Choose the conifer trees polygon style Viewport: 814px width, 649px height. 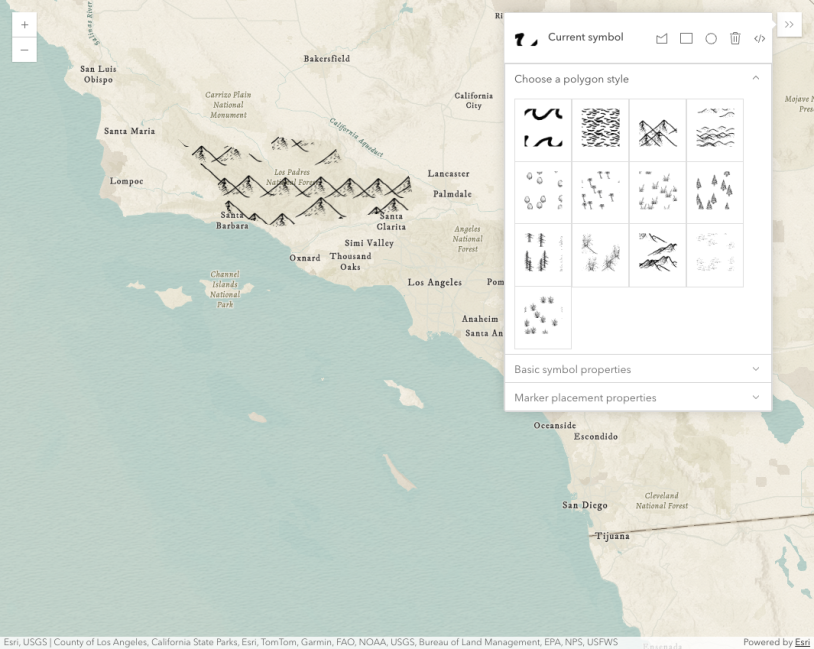coord(715,191)
